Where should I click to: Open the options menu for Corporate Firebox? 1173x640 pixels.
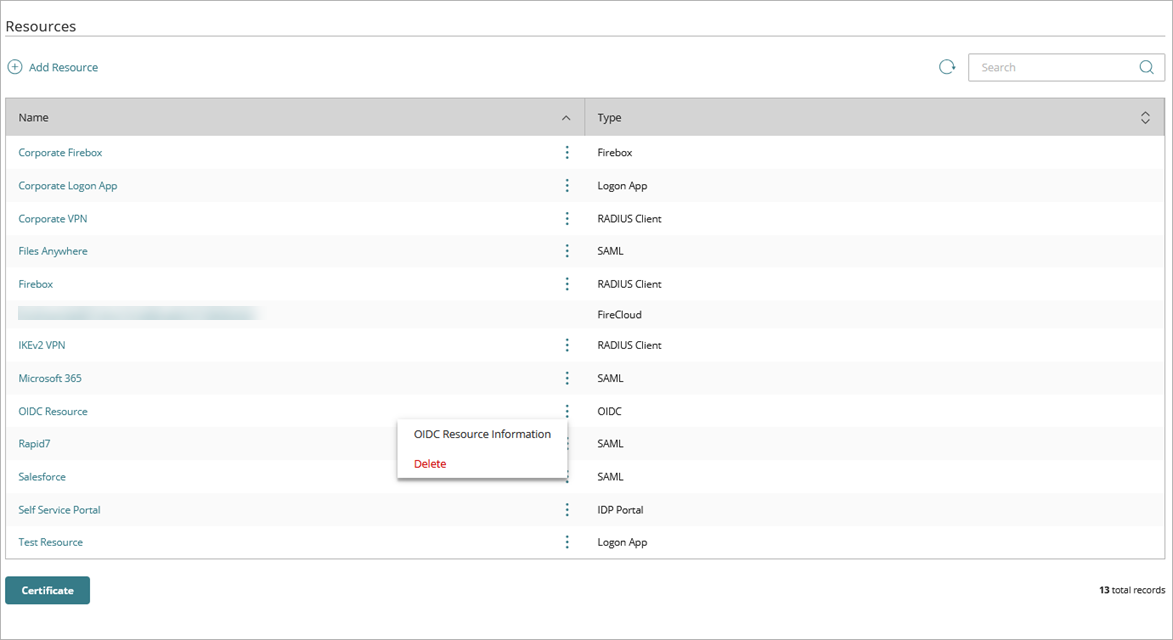567,153
